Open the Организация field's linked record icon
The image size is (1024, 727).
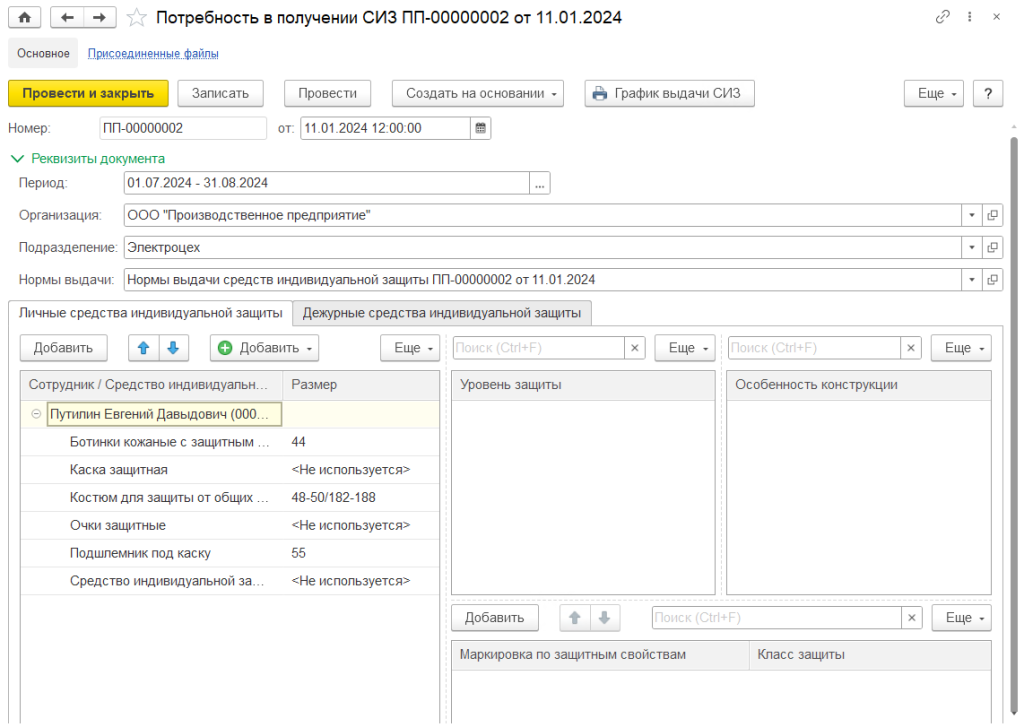992,215
